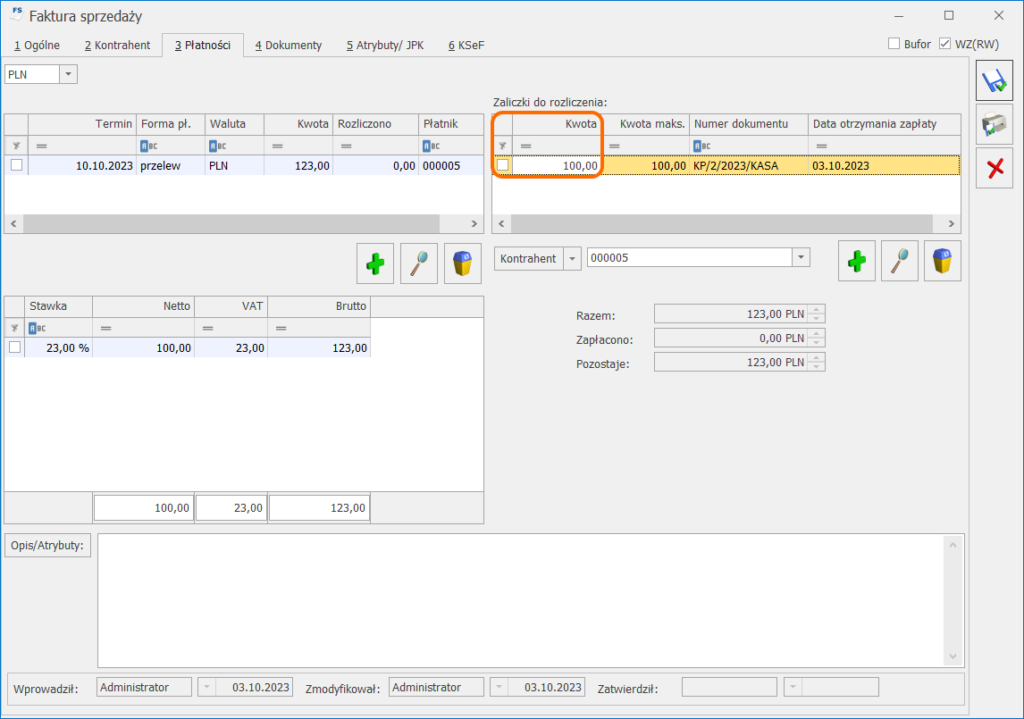Image resolution: width=1024 pixels, height=719 pixels.
Task: Click the filter funnel icon in the Zaliczki table
Action: point(502,146)
